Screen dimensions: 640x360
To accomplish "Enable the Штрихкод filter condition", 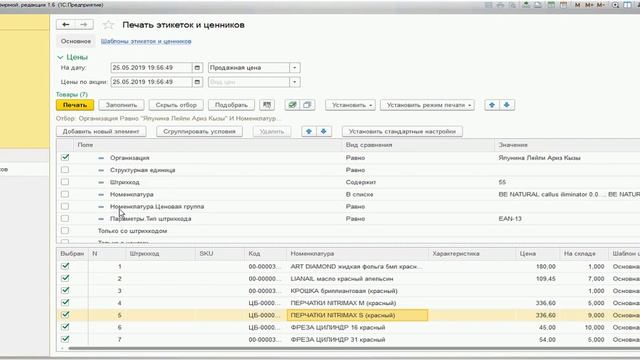I will pyautogui.click(x=65, y=182).
